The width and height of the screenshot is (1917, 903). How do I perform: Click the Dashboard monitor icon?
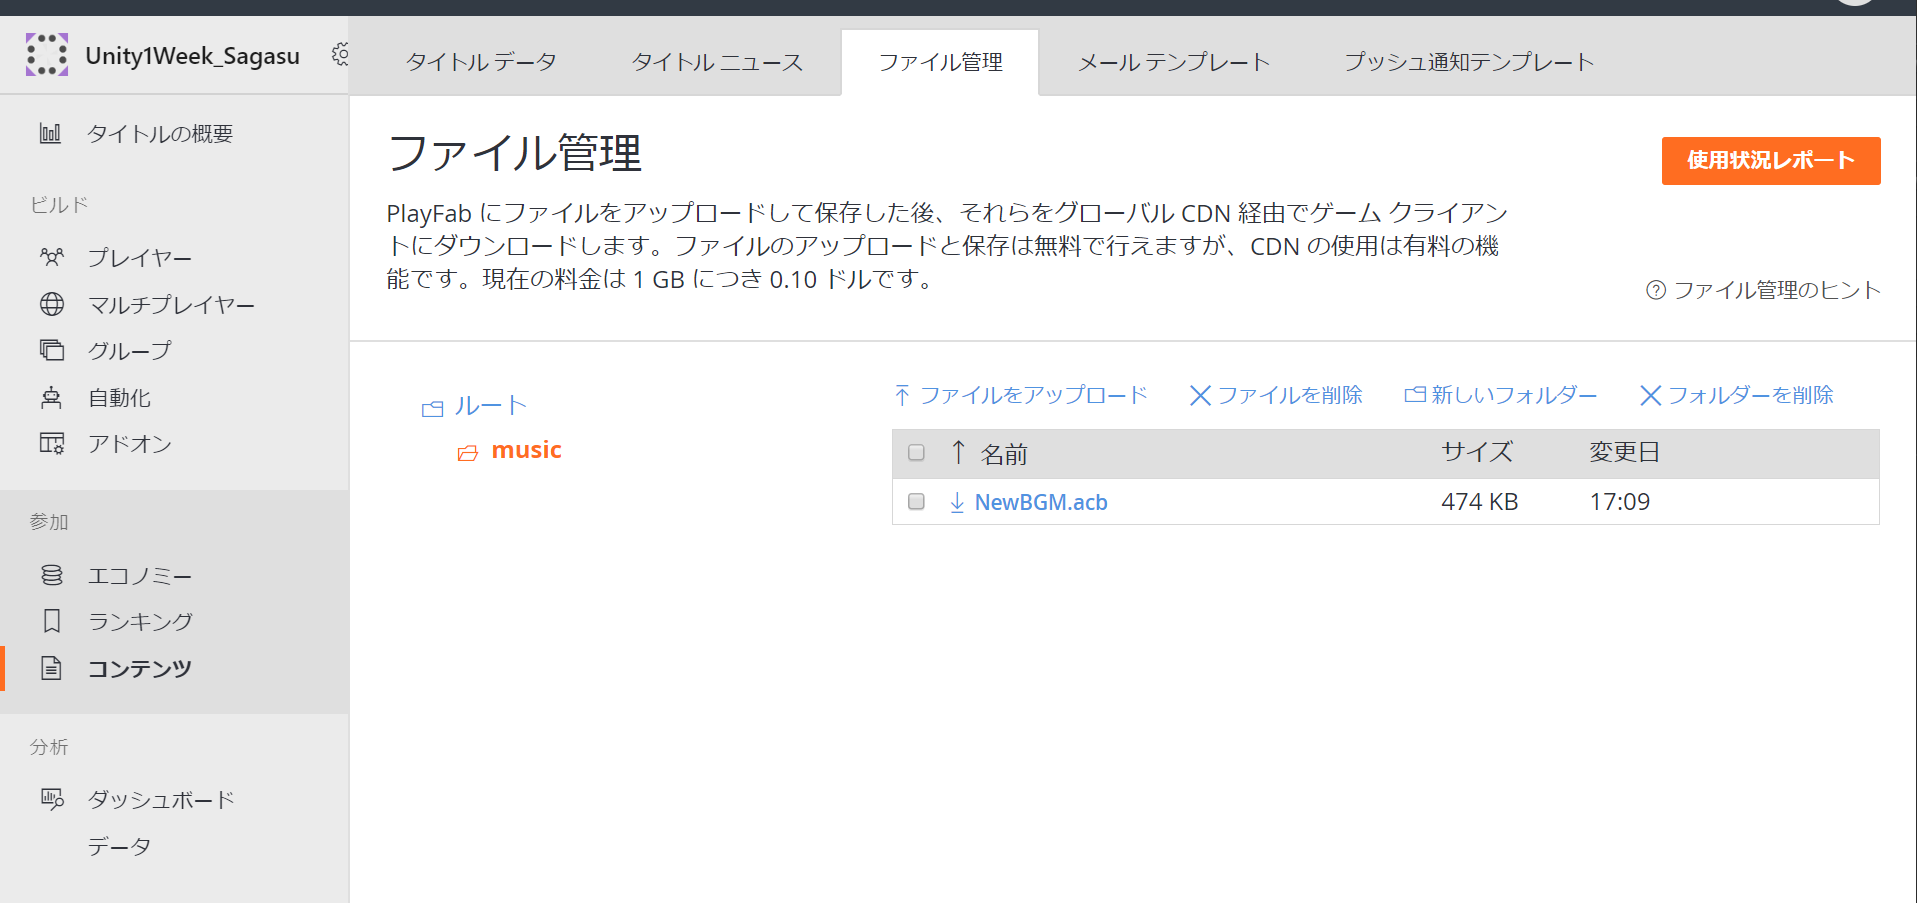pyautogui.click(x=52, y=799)
